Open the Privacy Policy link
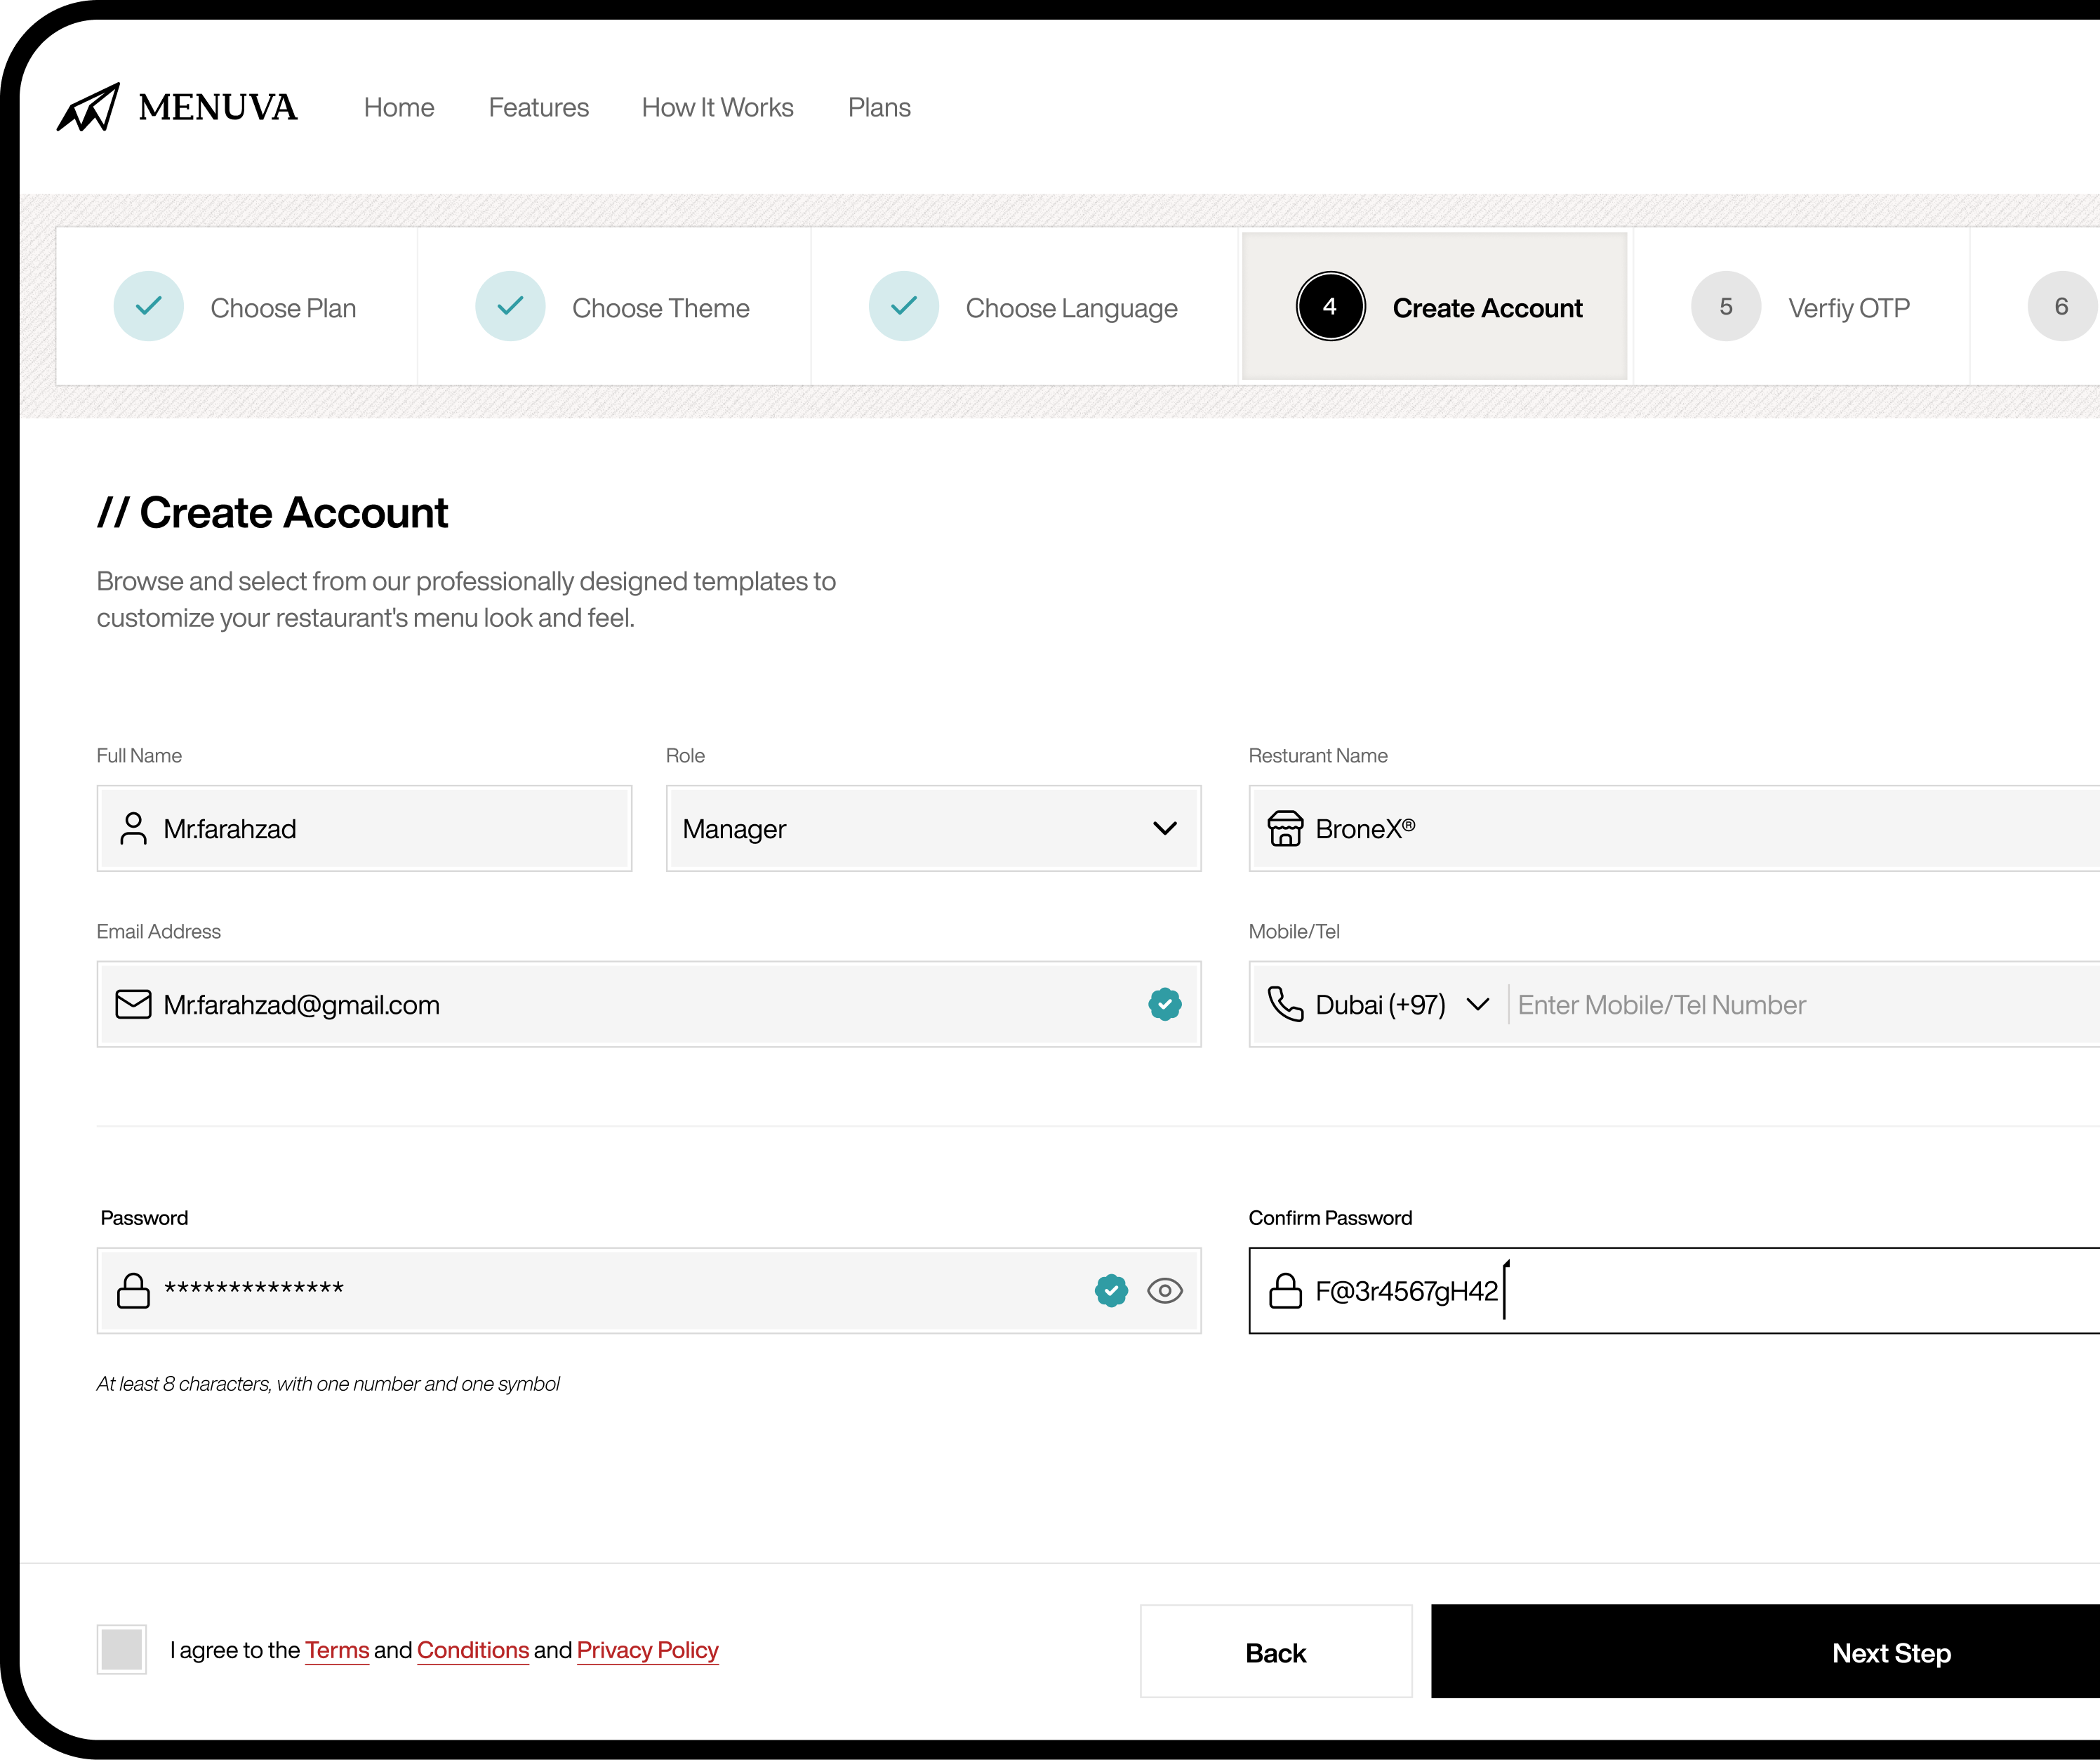The image size is (2100, 1760). (x=647, y=1650)
